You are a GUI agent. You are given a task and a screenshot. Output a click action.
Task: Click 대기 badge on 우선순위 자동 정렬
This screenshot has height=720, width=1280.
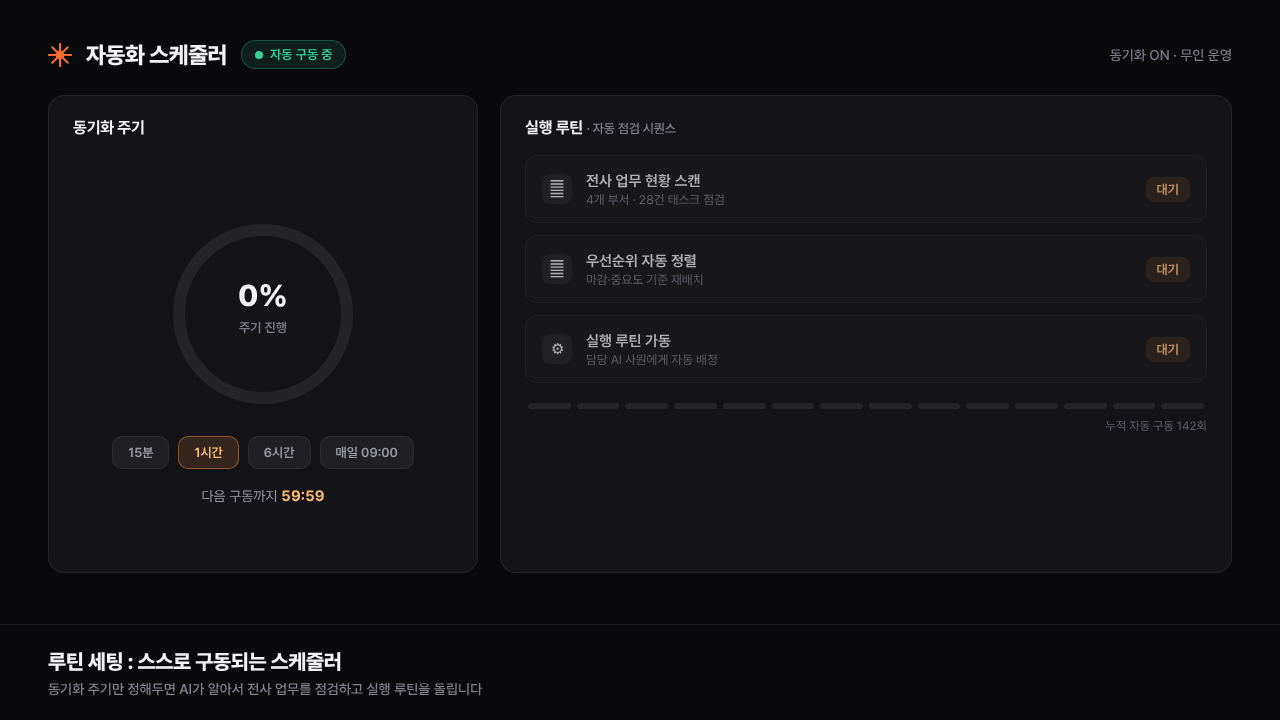coord(1168,269)
